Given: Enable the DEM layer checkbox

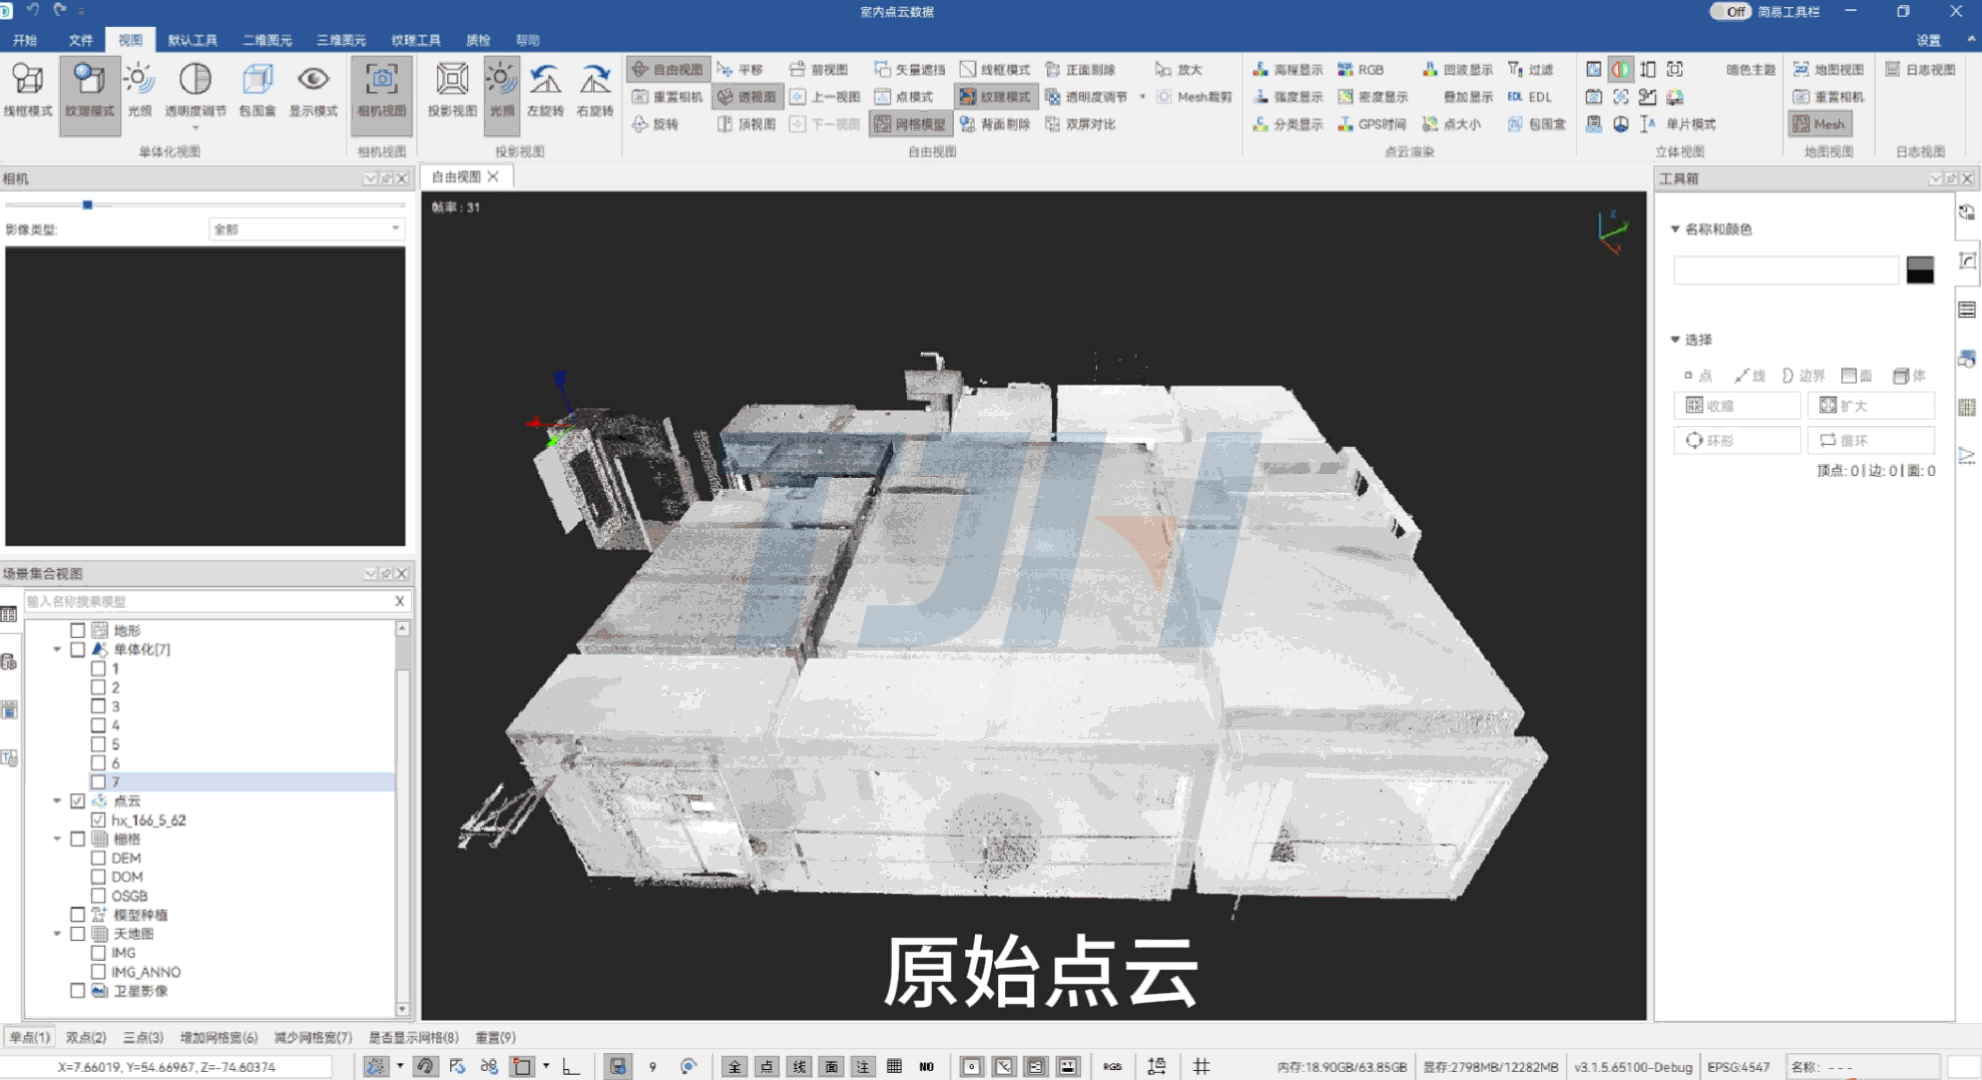Looking at the screenshot, I should click(98, 857).
